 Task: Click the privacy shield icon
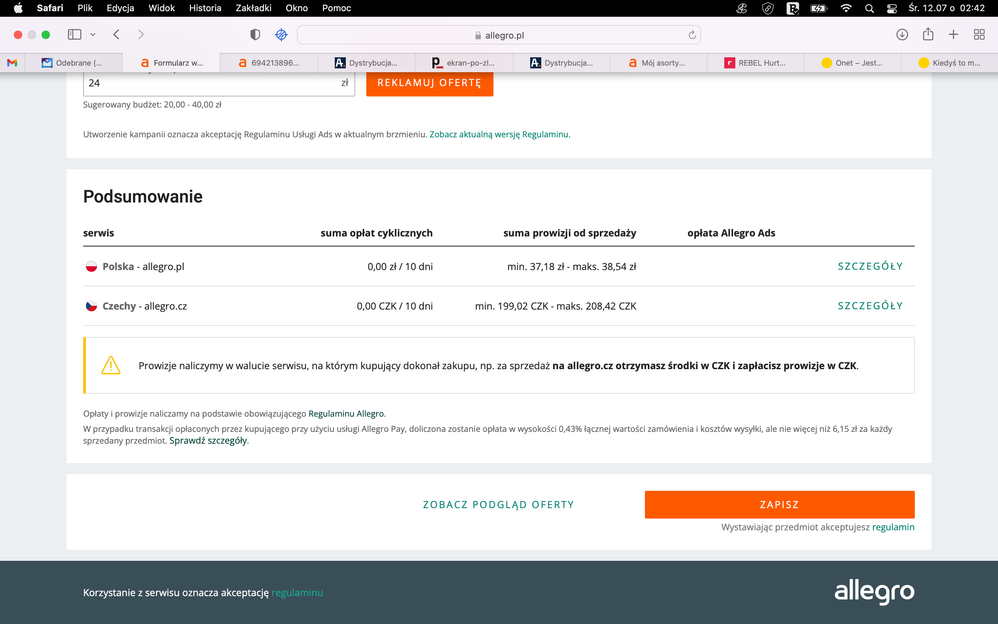pos(255,34)
